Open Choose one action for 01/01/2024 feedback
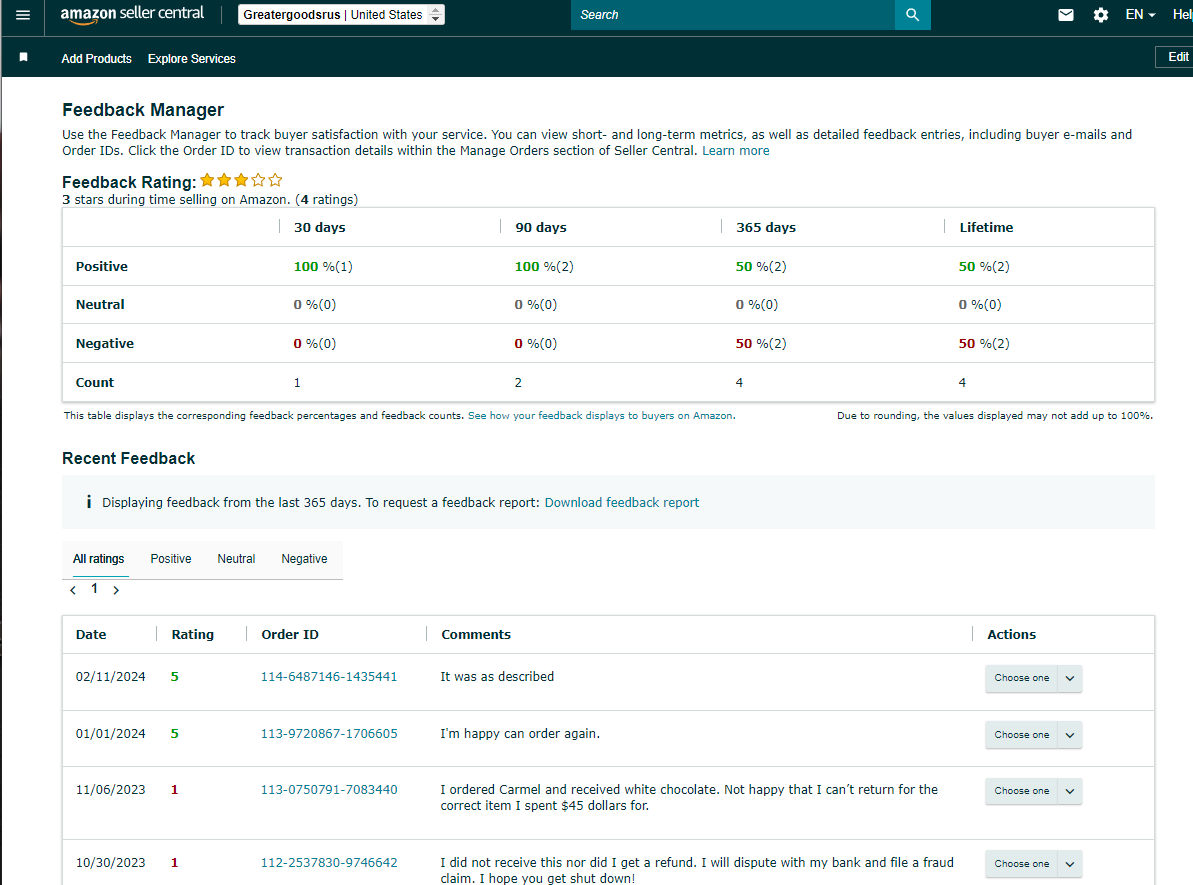This screenshot has height=885, width=1193. tap(1033, 734)
